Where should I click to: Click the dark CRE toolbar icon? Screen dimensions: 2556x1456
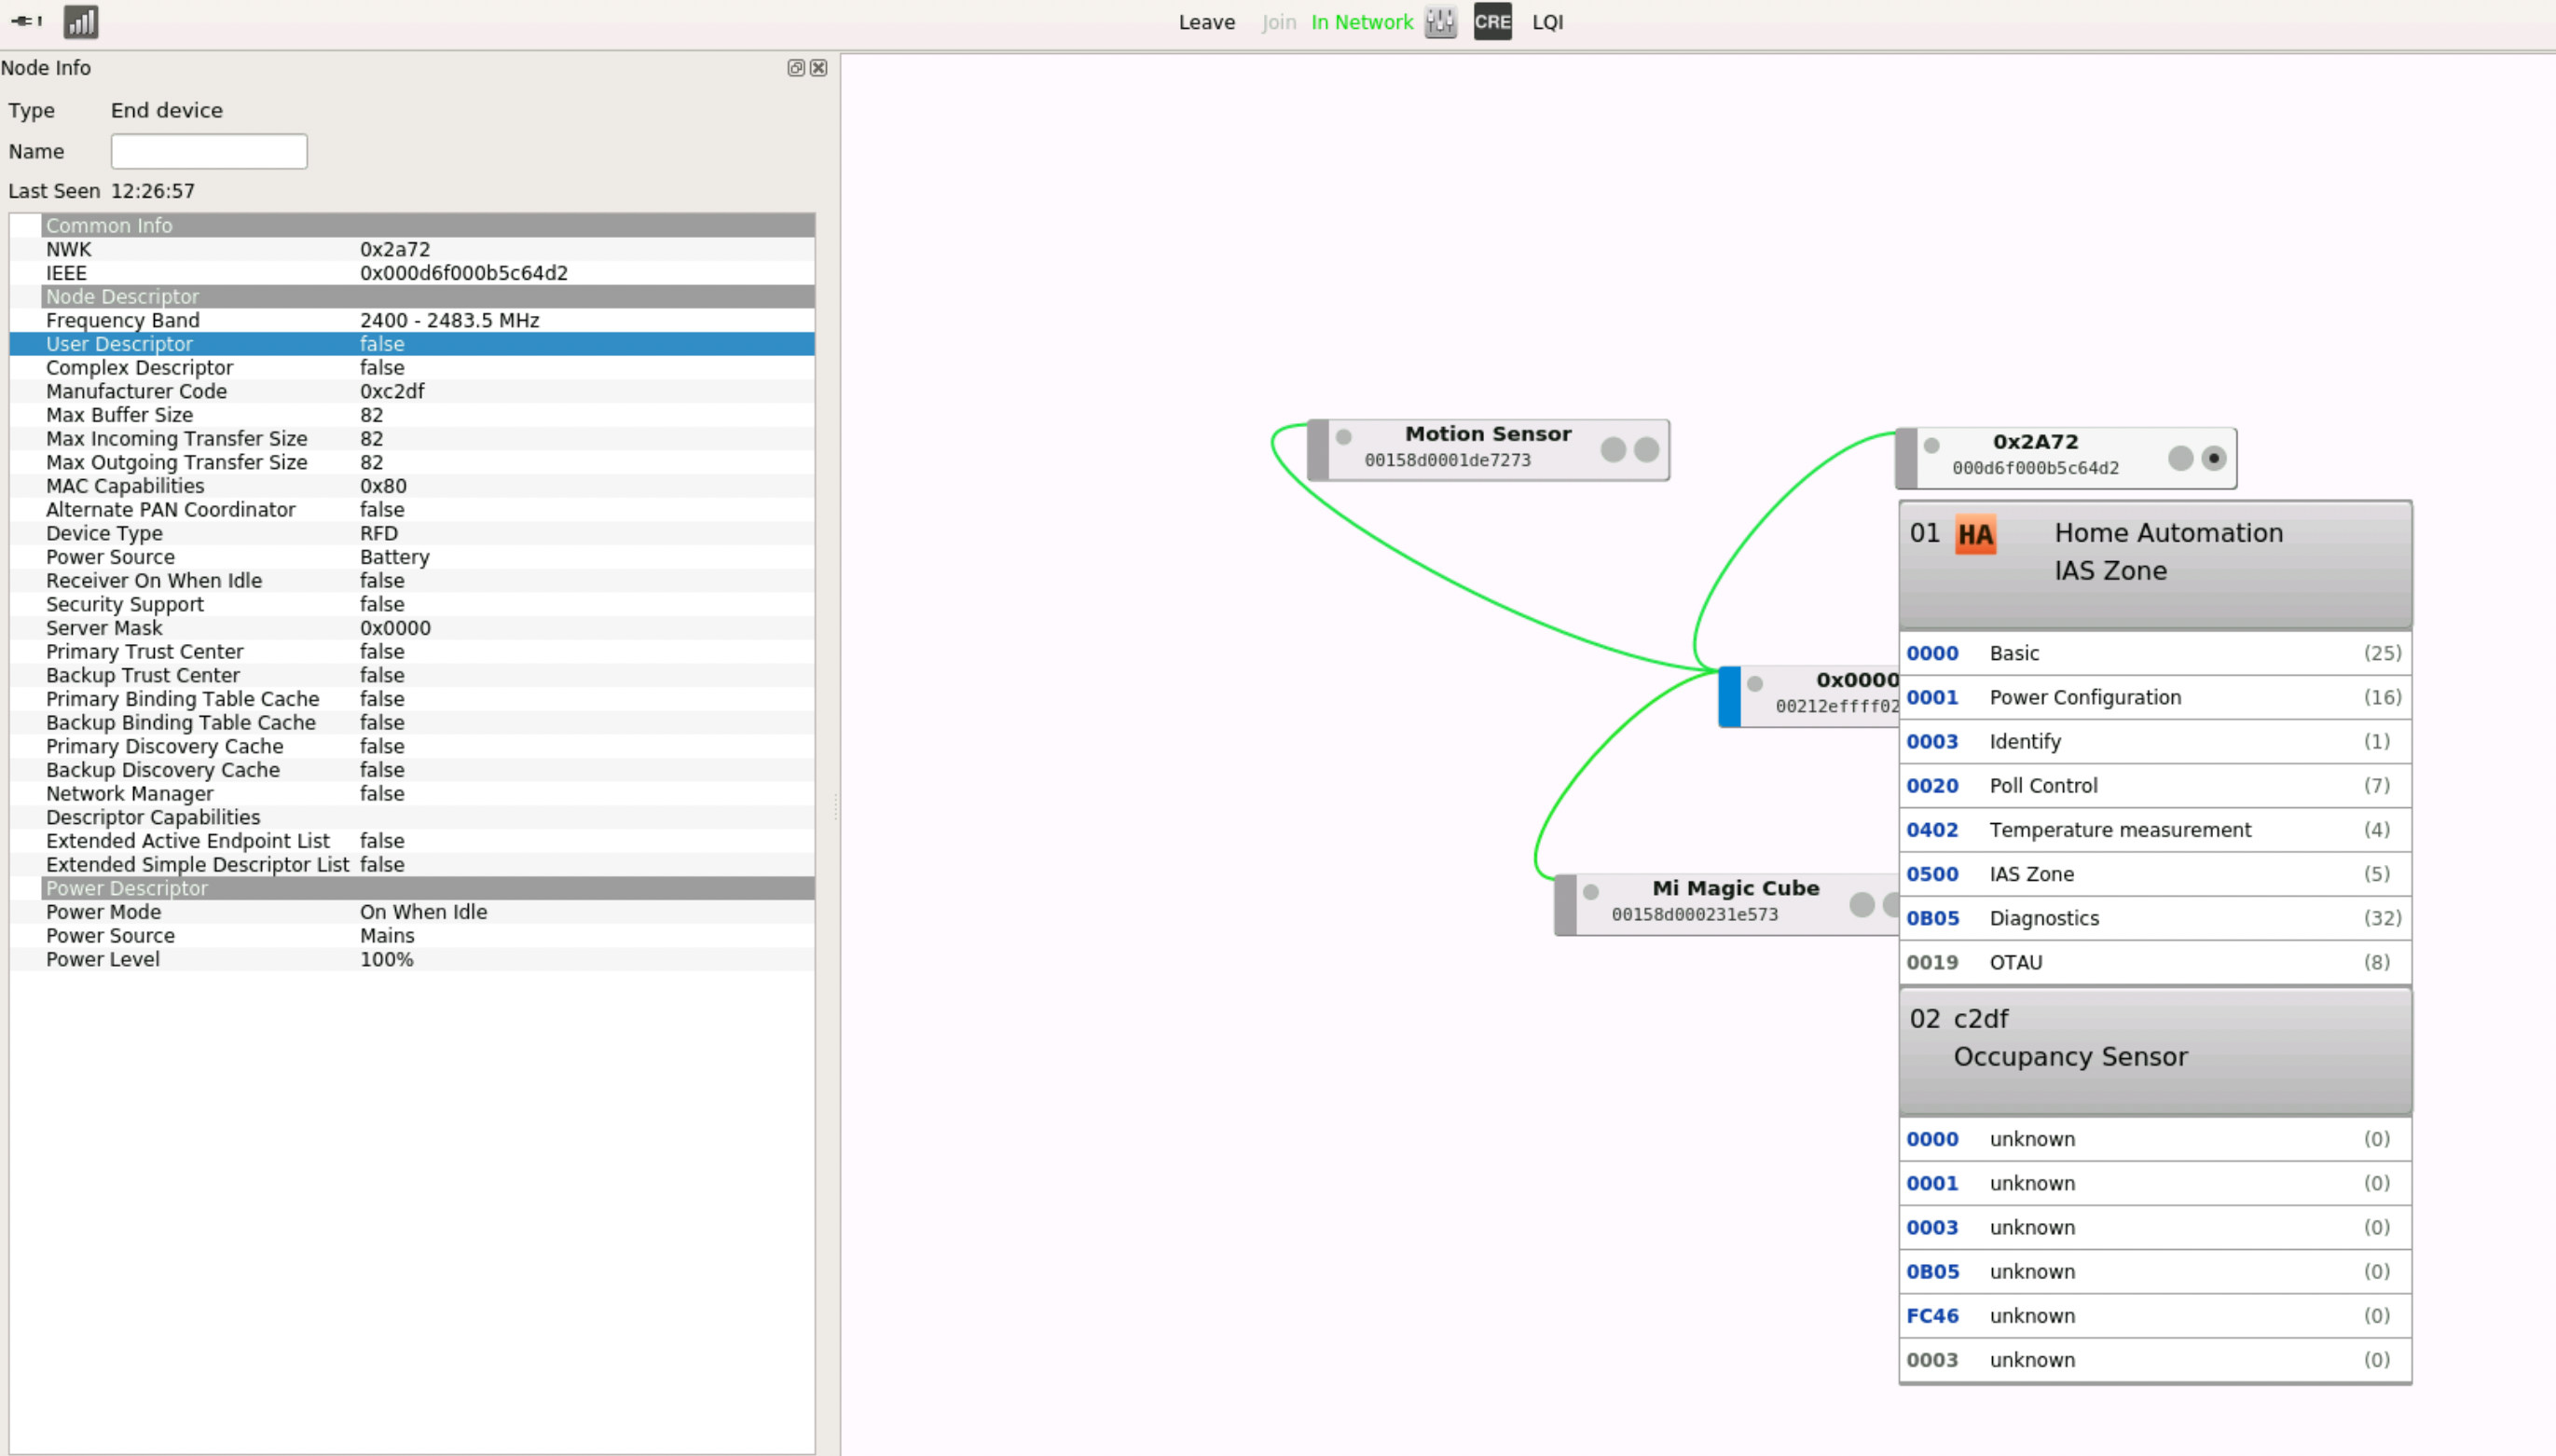(1492, 22)
